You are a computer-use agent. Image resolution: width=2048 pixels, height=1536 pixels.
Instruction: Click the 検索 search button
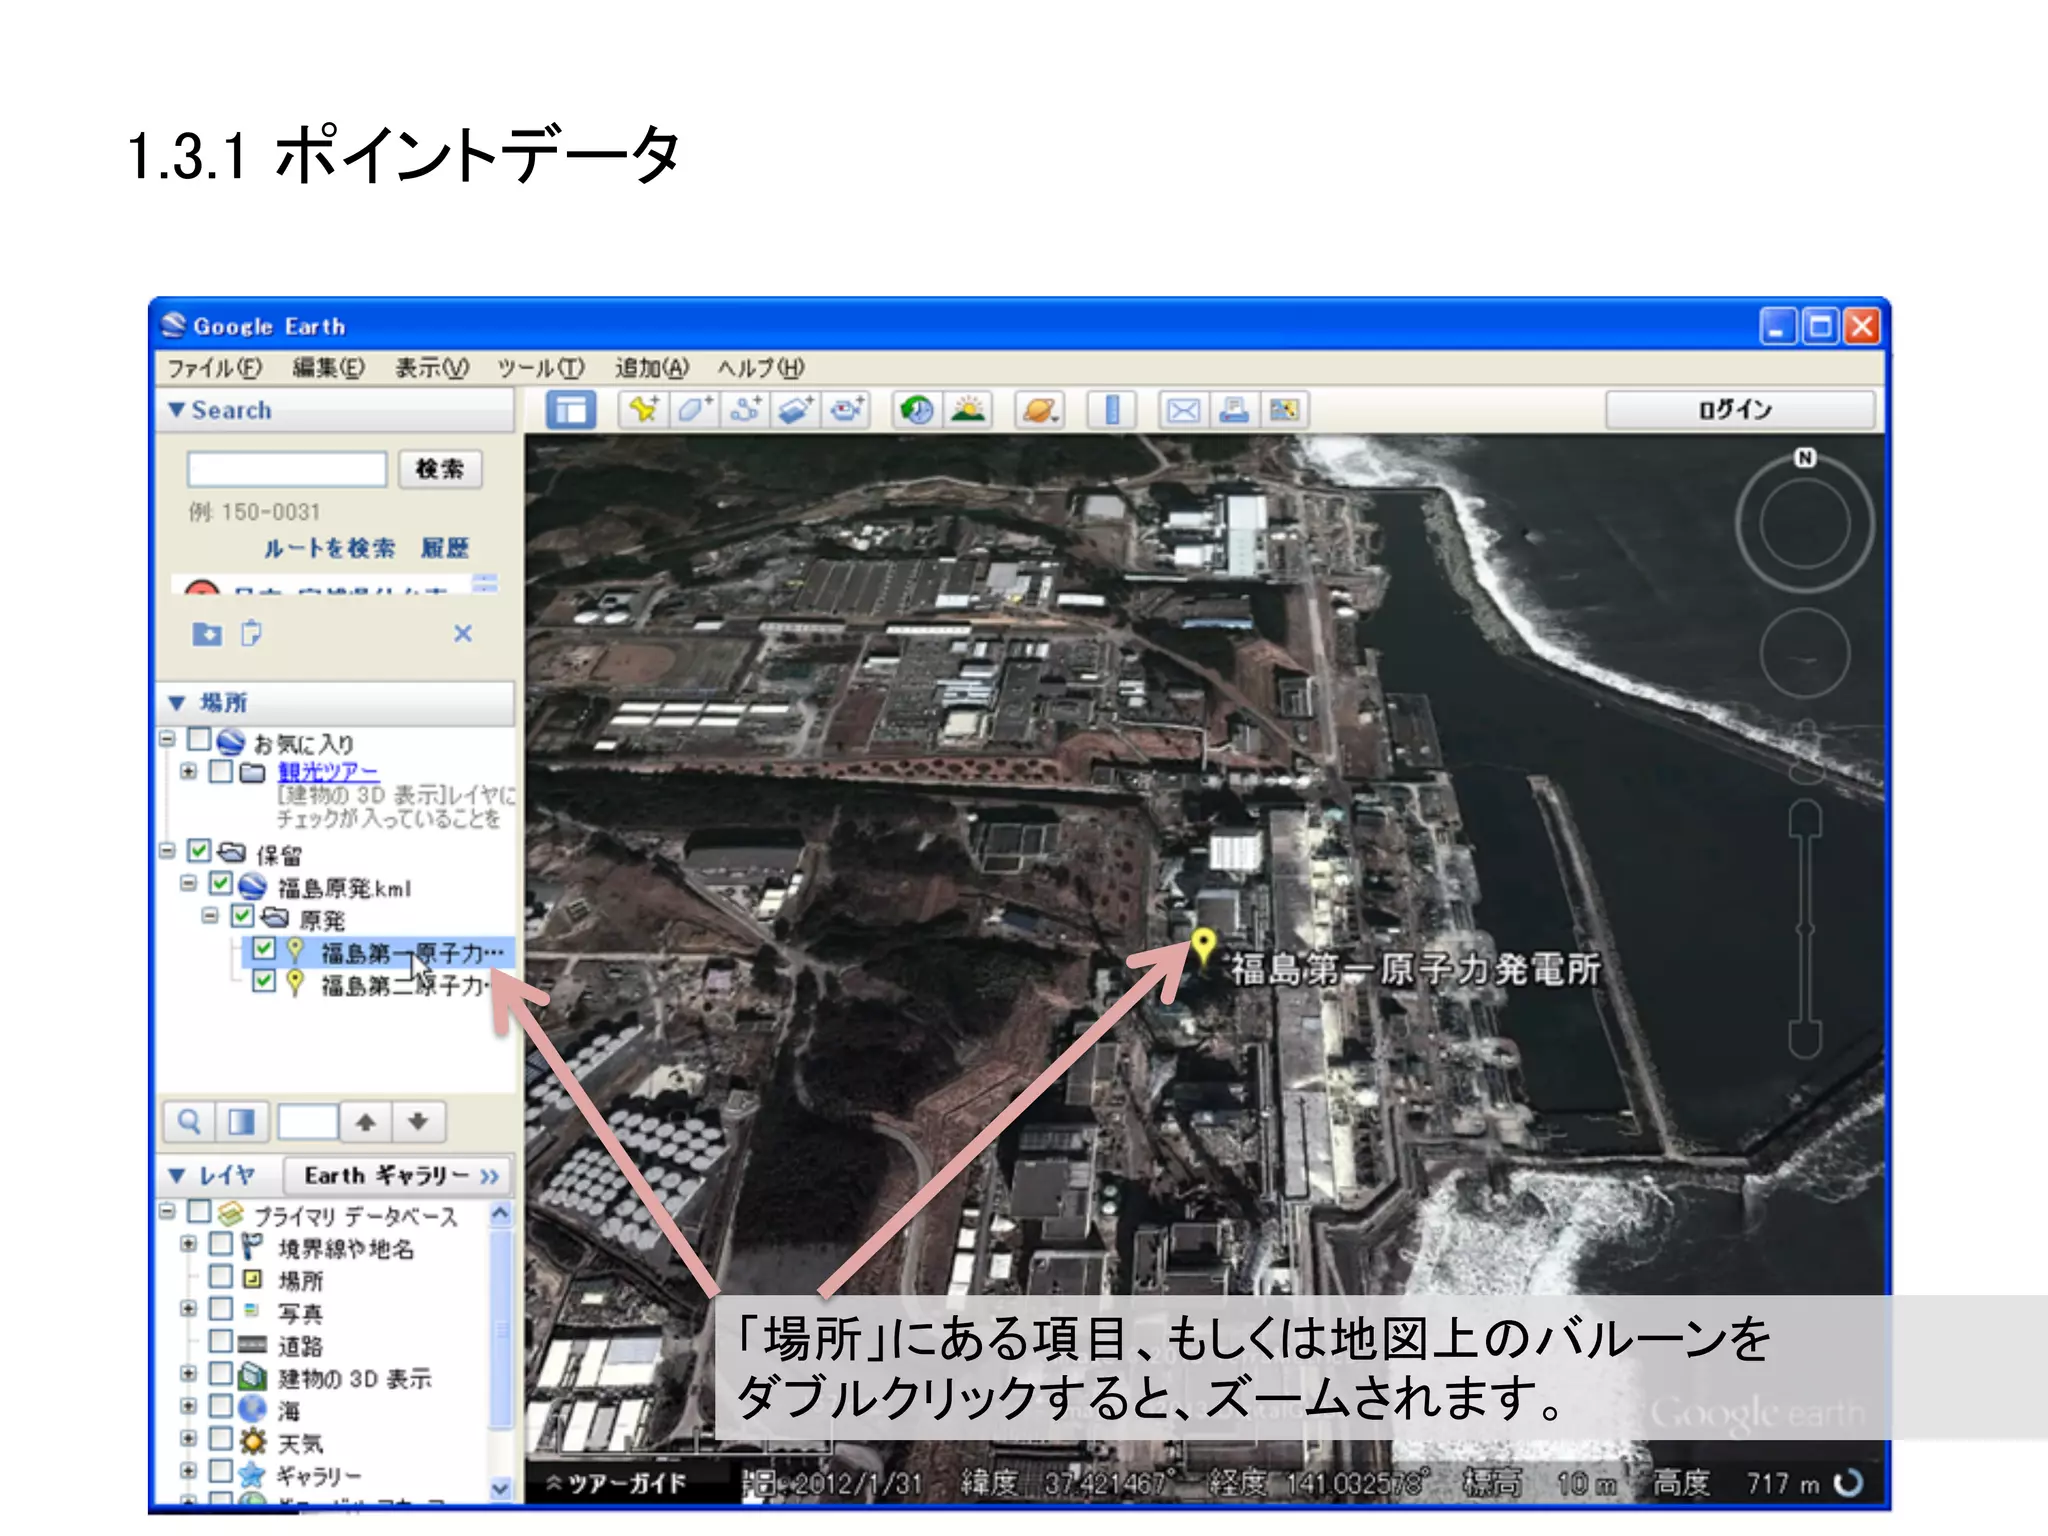tap(440, 469)
